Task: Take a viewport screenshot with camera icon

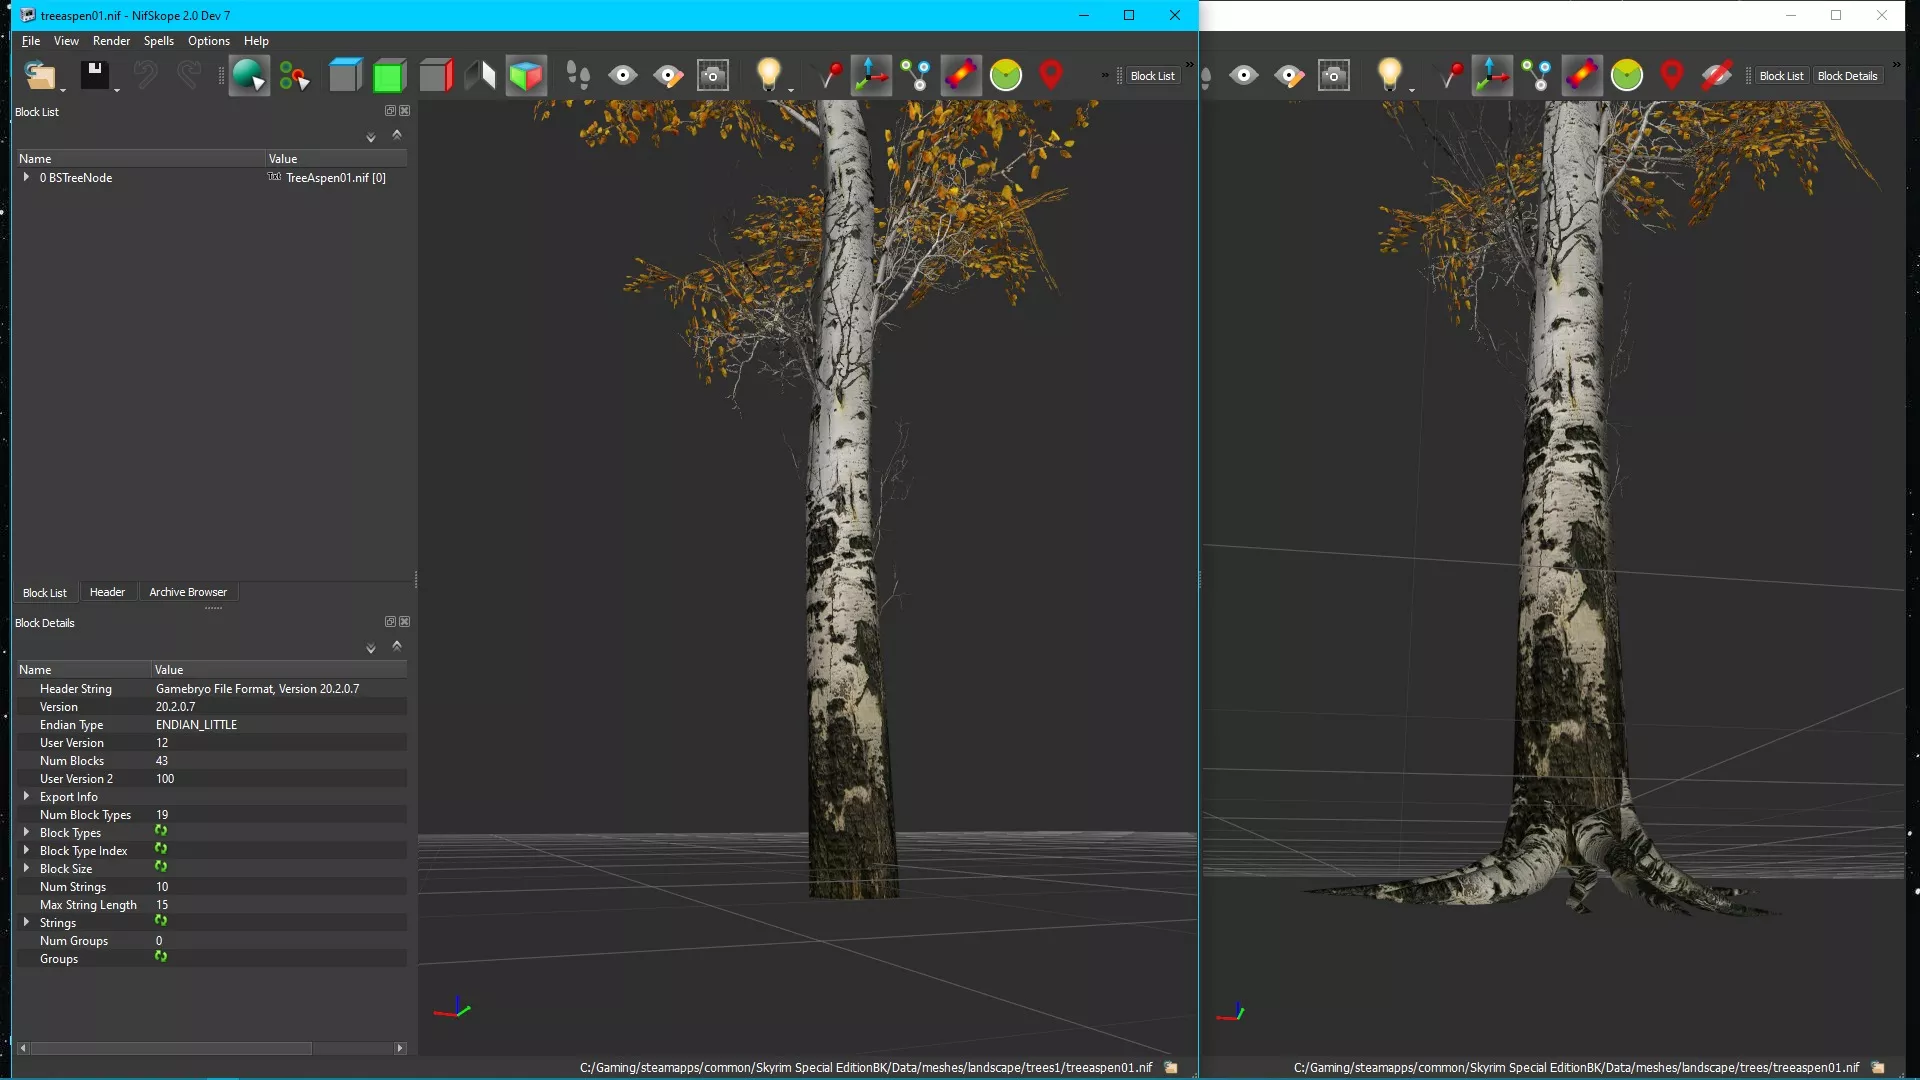Action: pyautogui.click(x=713, y=75)
